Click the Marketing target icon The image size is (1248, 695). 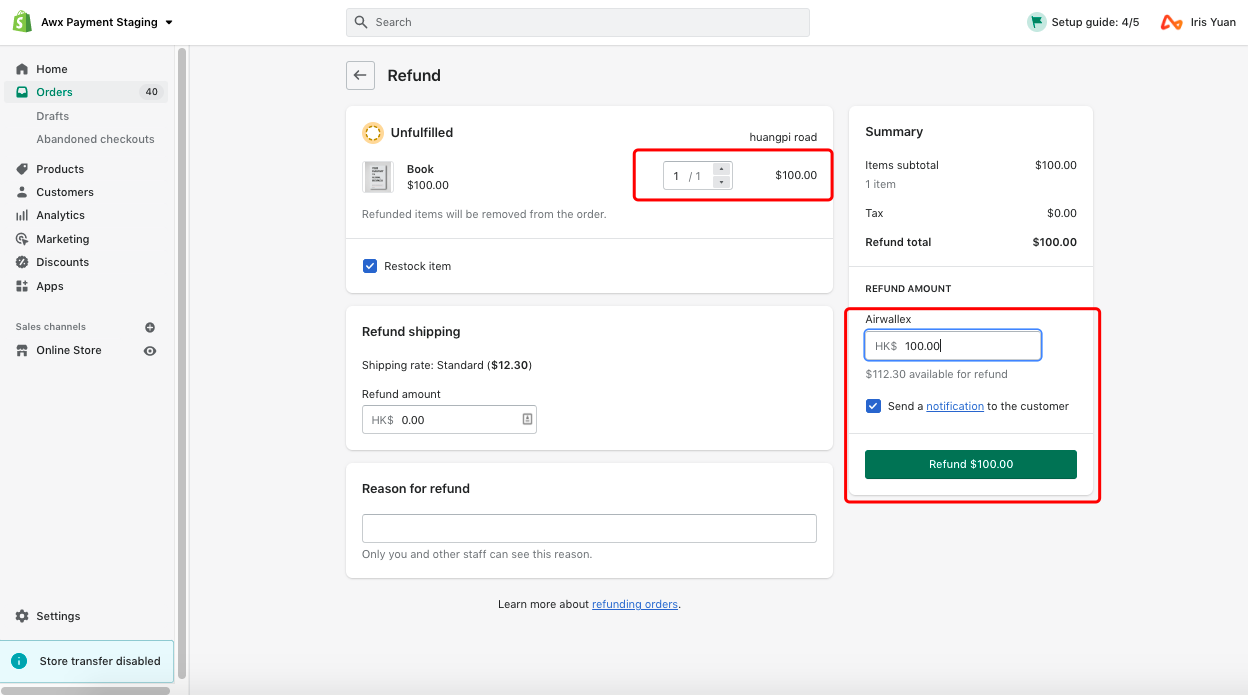pos(22,239)
